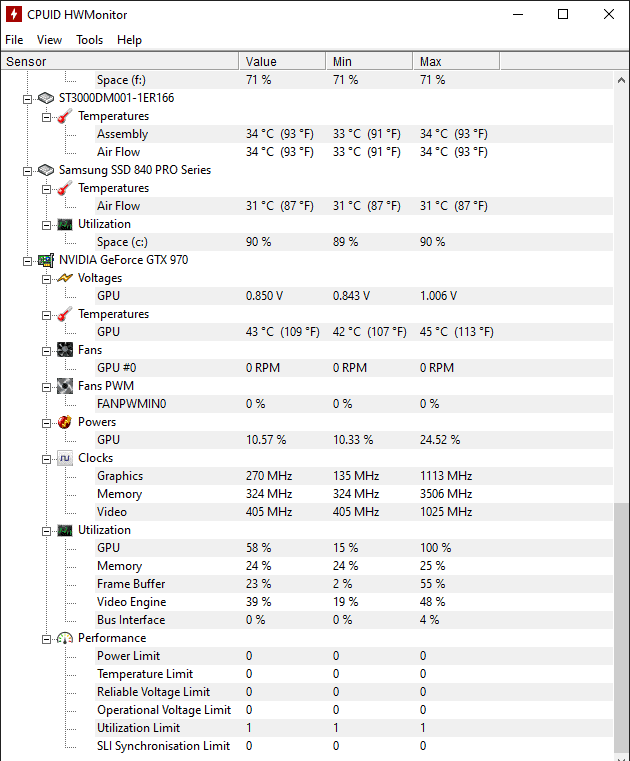Click the GPU Voltages lightning icon
Screen dimensions: 630x761
click(65, 278)
